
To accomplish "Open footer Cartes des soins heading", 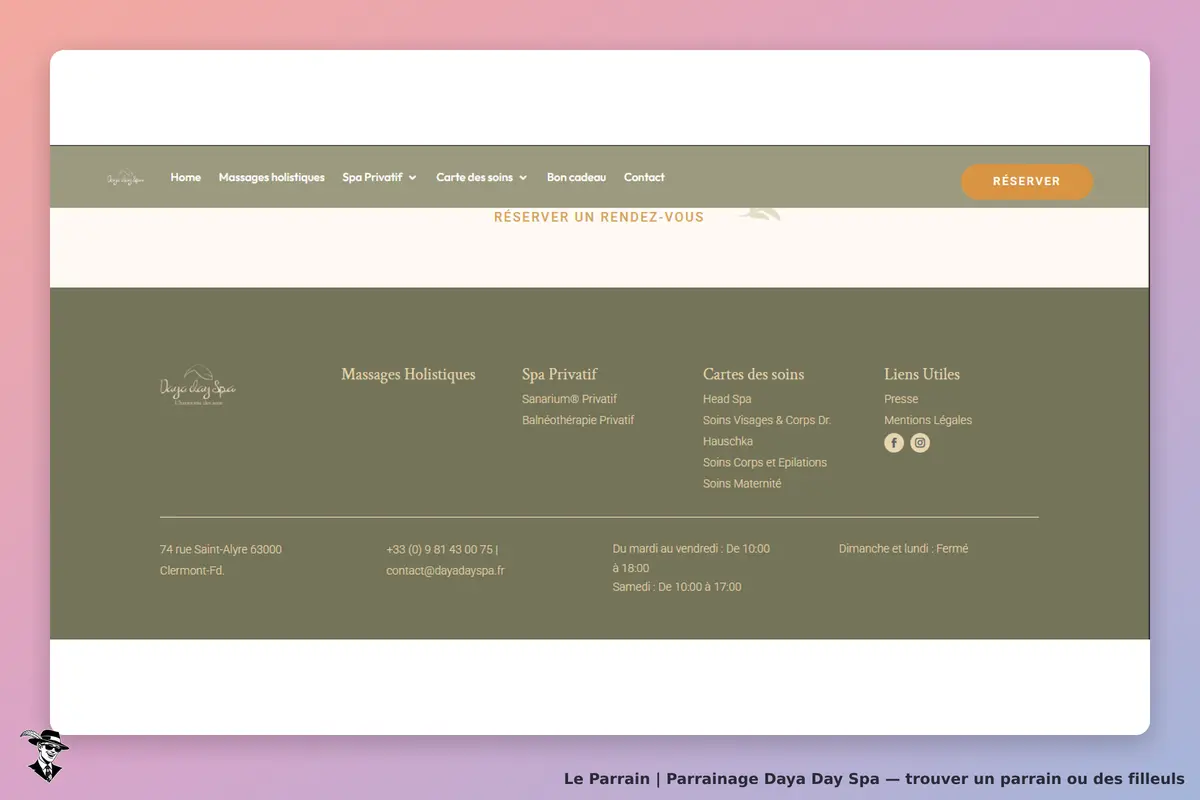I will 753,374.
